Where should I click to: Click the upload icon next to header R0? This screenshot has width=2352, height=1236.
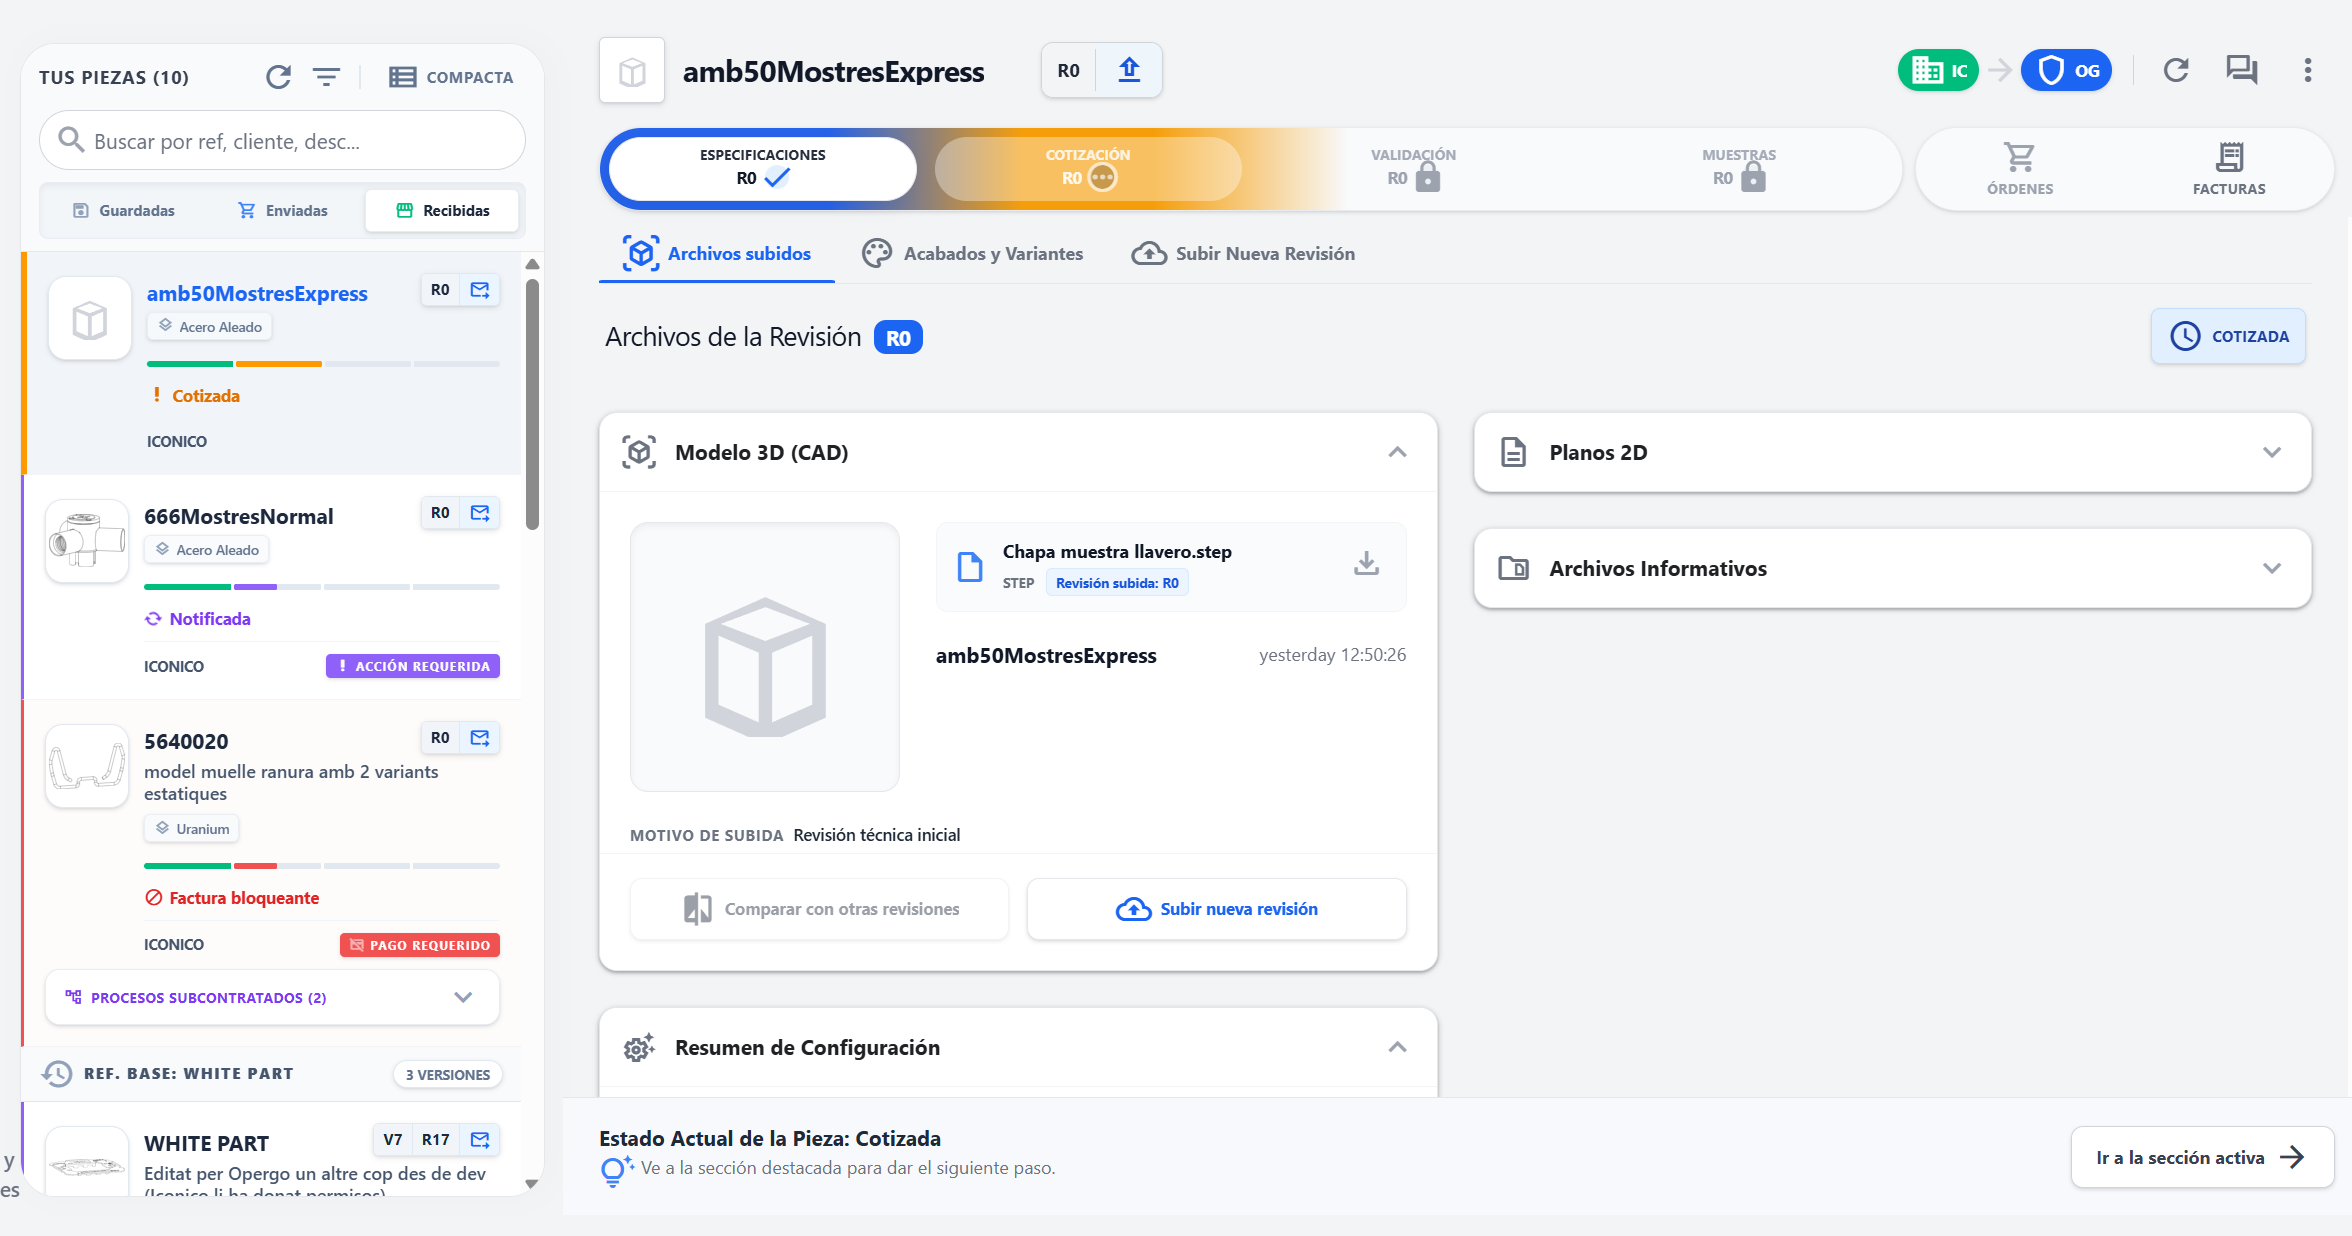(x=1129, y=70)
